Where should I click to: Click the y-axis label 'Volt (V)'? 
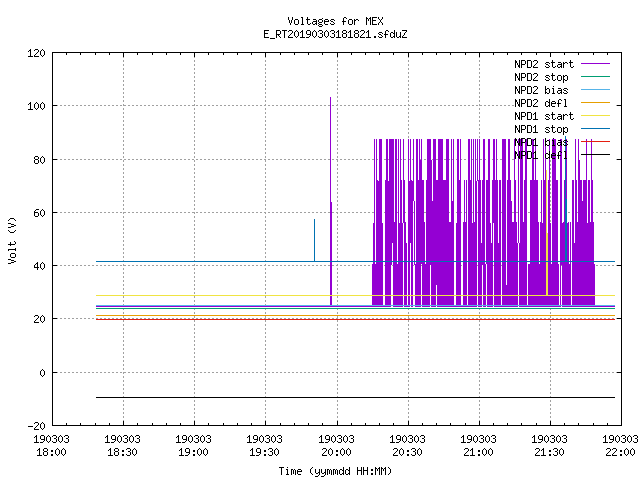coord(12,240)
